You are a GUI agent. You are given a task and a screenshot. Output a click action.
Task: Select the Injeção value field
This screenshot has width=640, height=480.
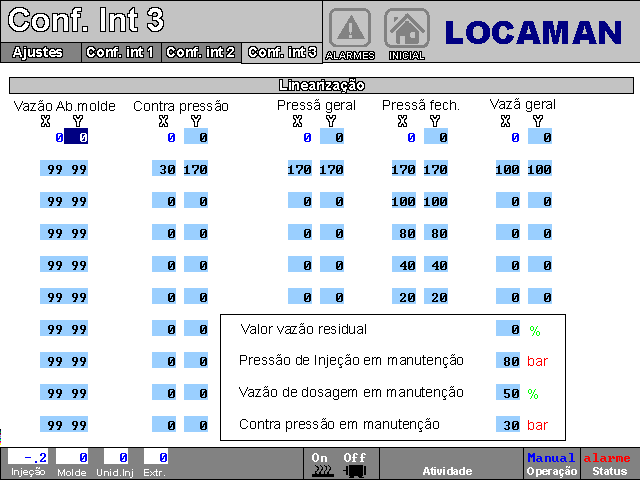click(27, 457)
